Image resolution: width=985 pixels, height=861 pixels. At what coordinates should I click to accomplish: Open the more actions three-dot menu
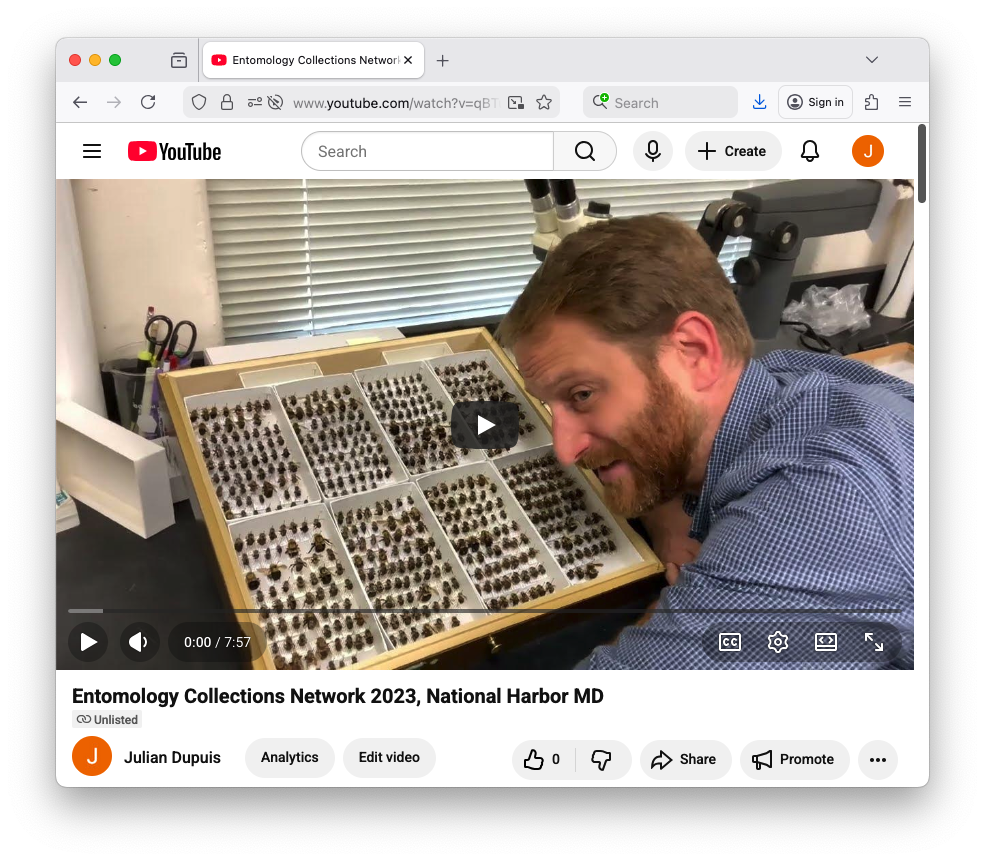tap(878, 759)
